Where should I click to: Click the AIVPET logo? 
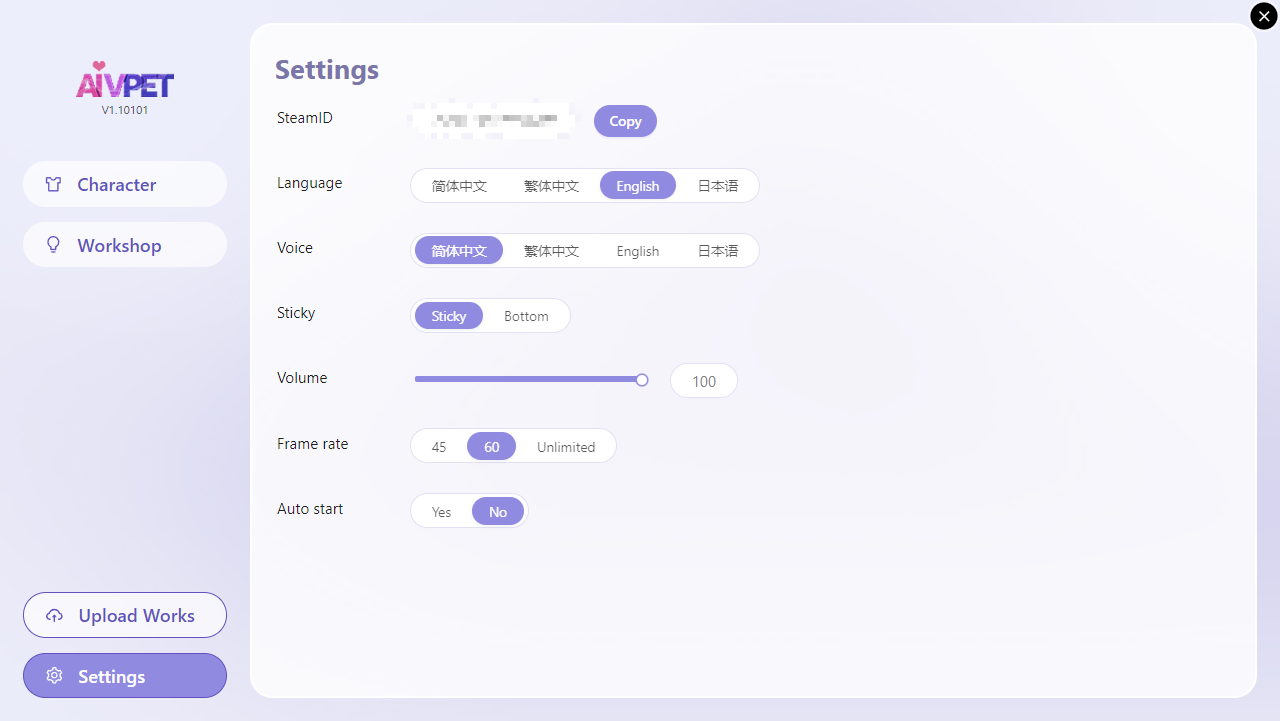click(125, 81)
